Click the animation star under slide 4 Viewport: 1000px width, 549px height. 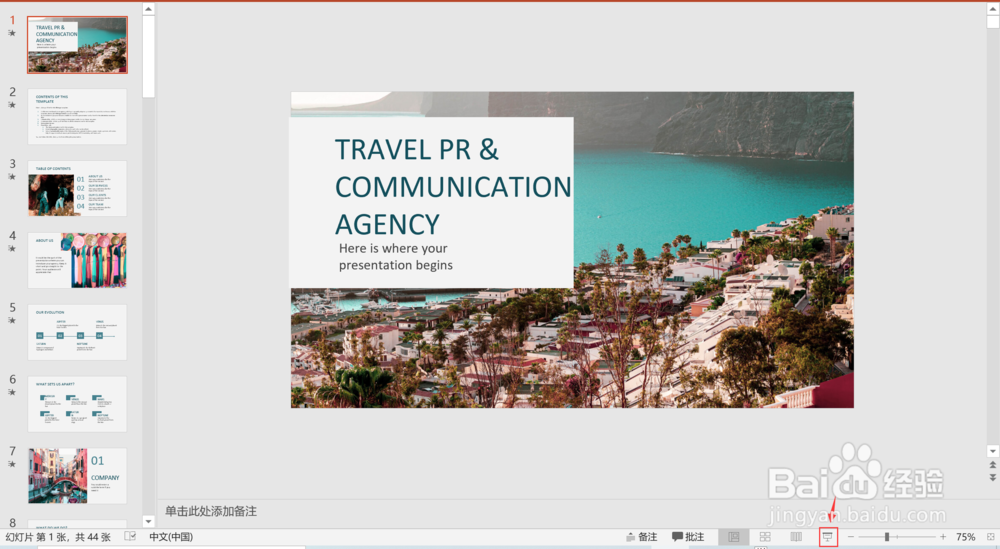12,249
